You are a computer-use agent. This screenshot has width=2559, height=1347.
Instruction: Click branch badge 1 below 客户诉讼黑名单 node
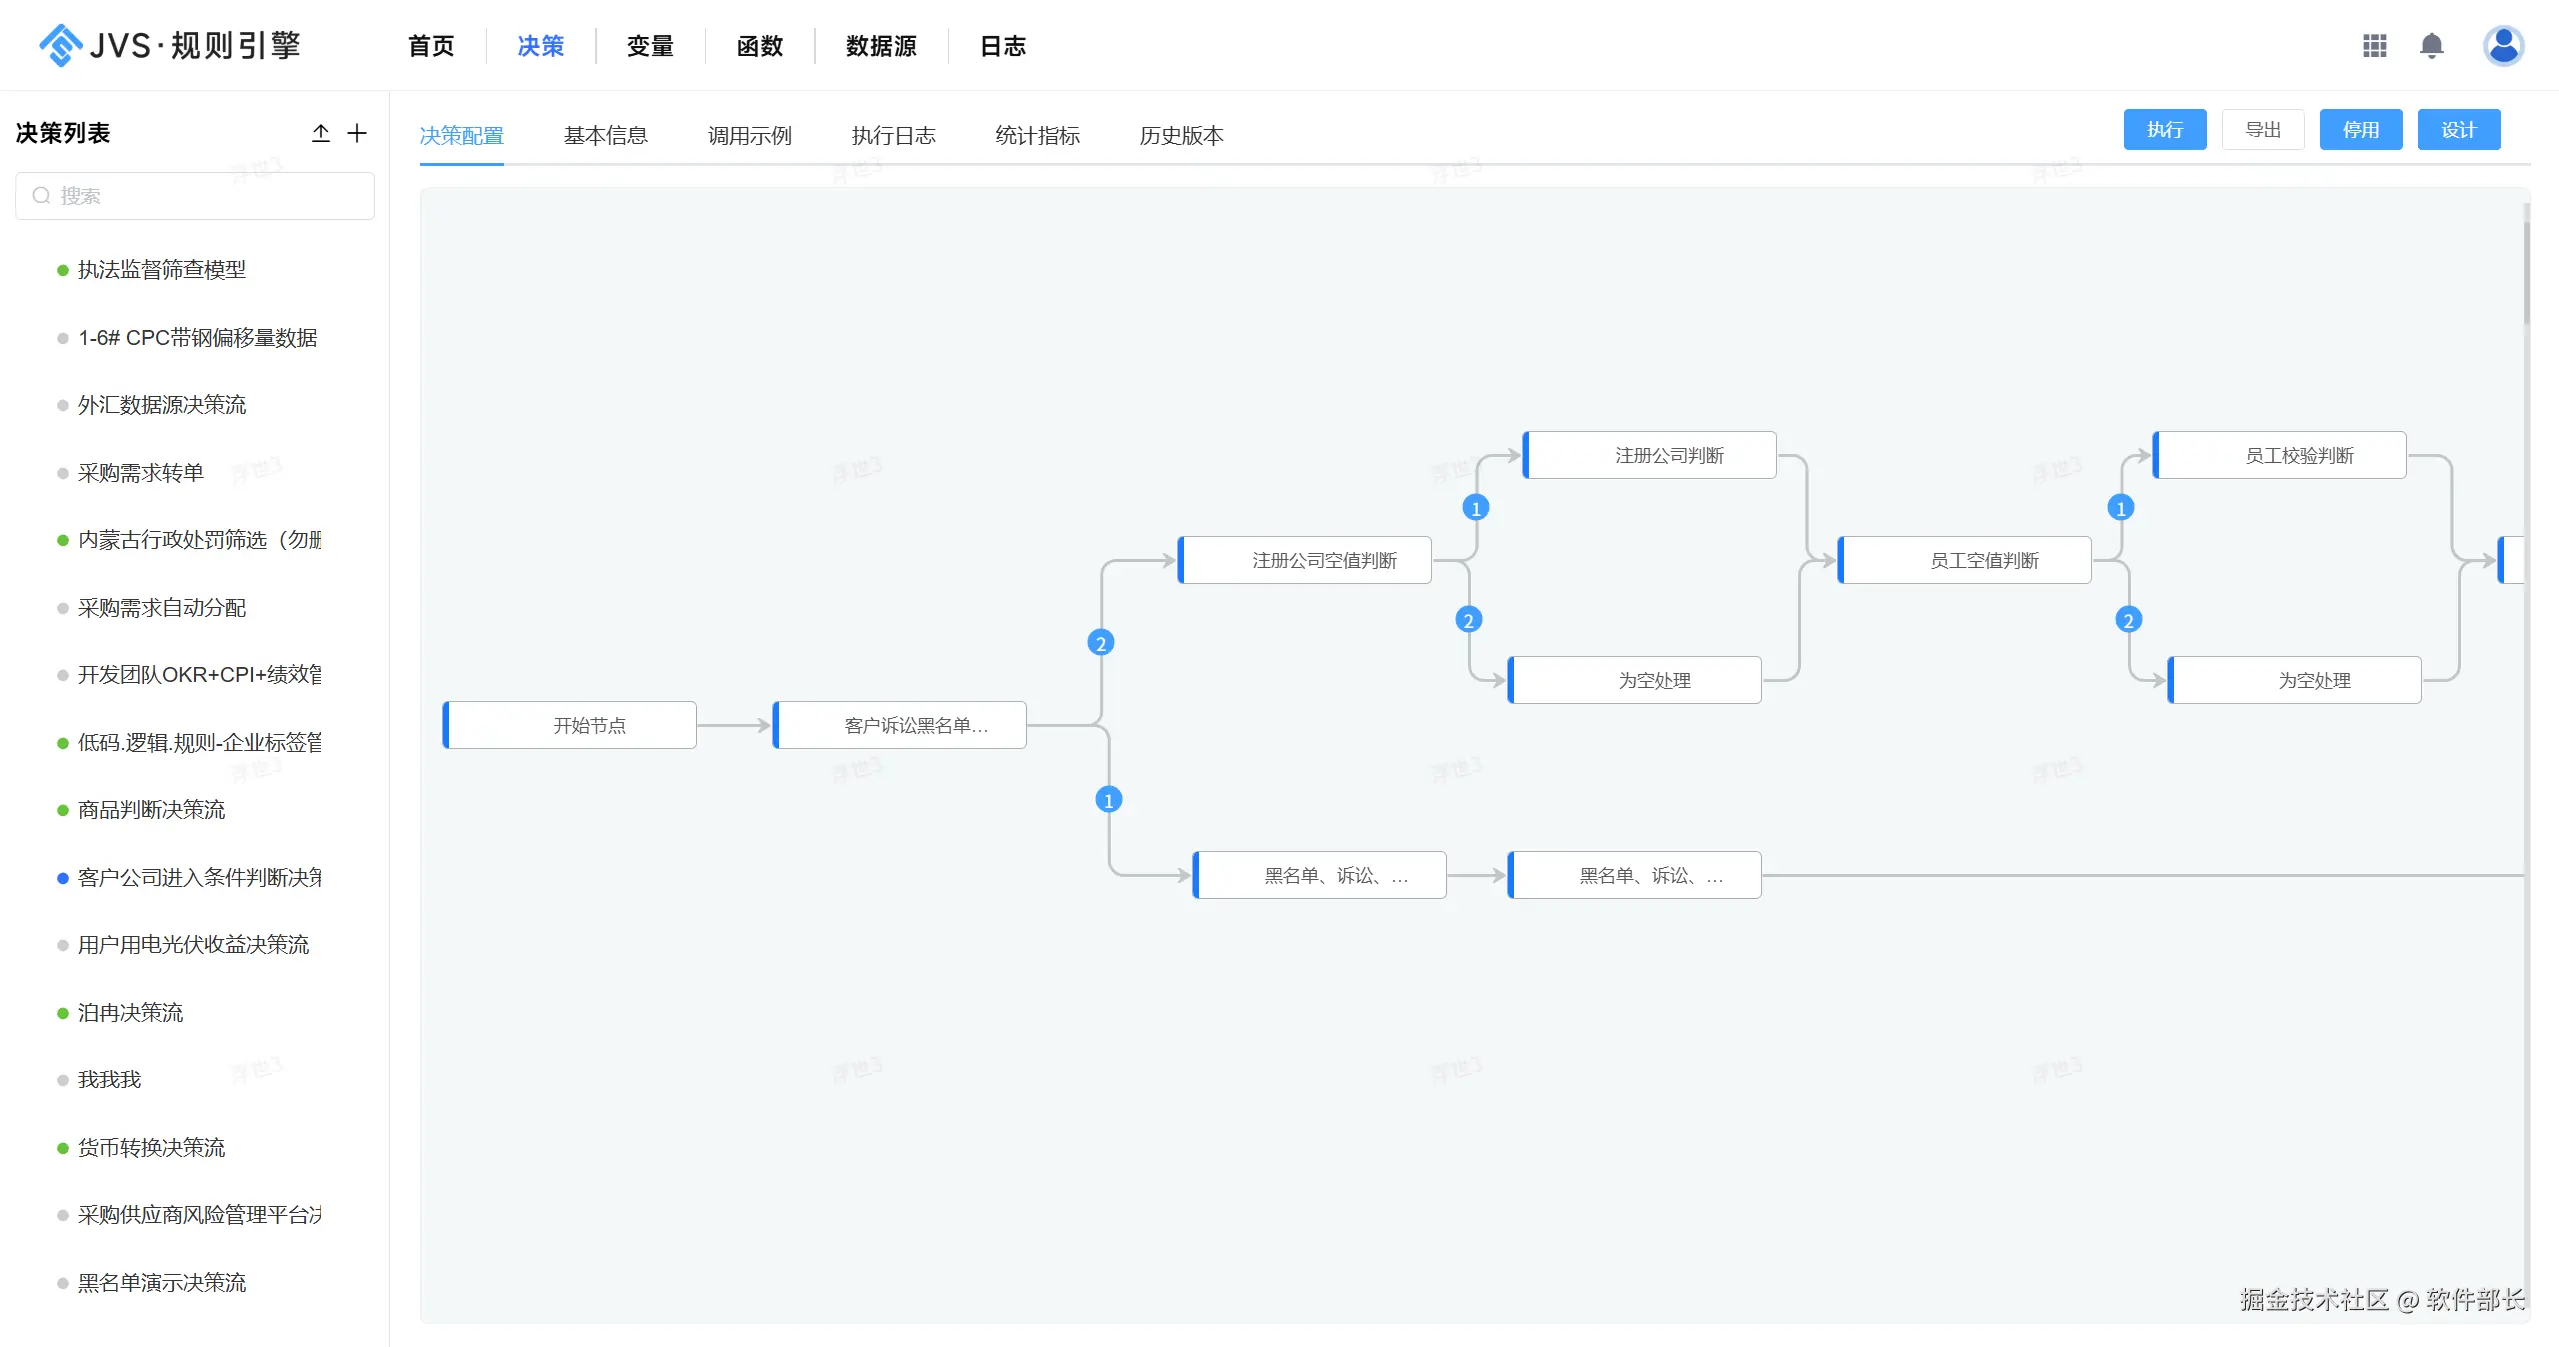pos(1108,800)
